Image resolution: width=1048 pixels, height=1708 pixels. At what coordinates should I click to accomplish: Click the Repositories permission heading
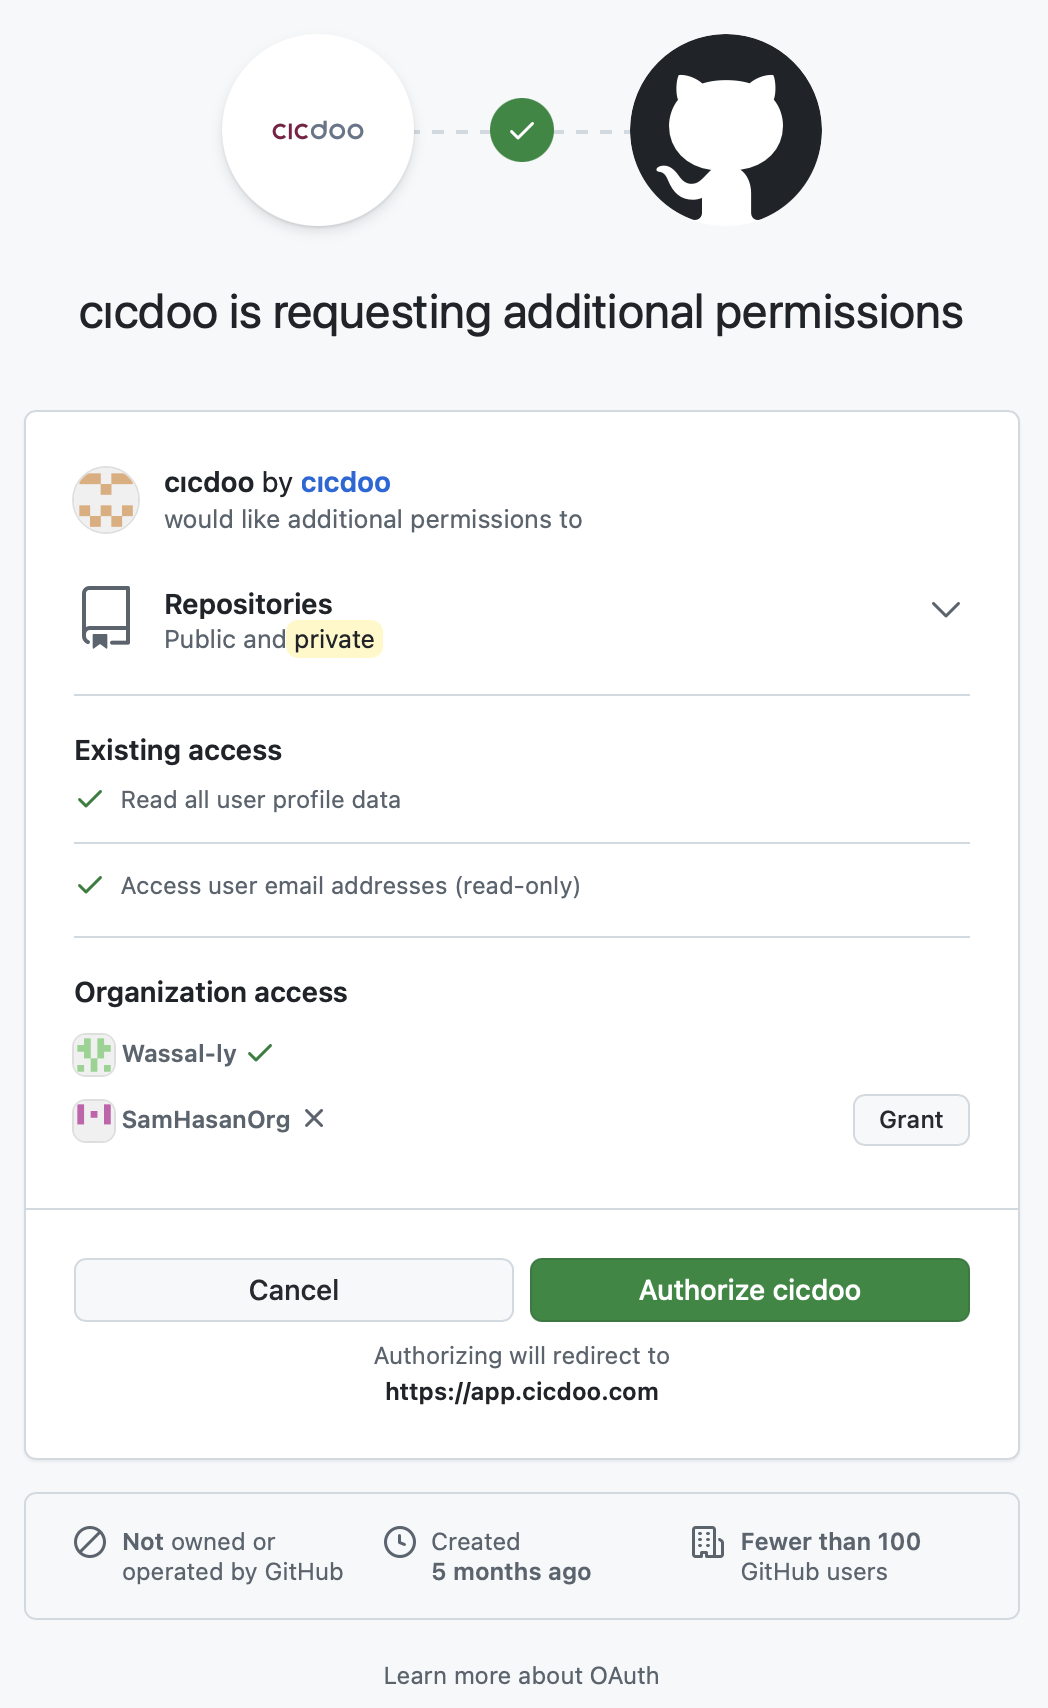(248, 604)
